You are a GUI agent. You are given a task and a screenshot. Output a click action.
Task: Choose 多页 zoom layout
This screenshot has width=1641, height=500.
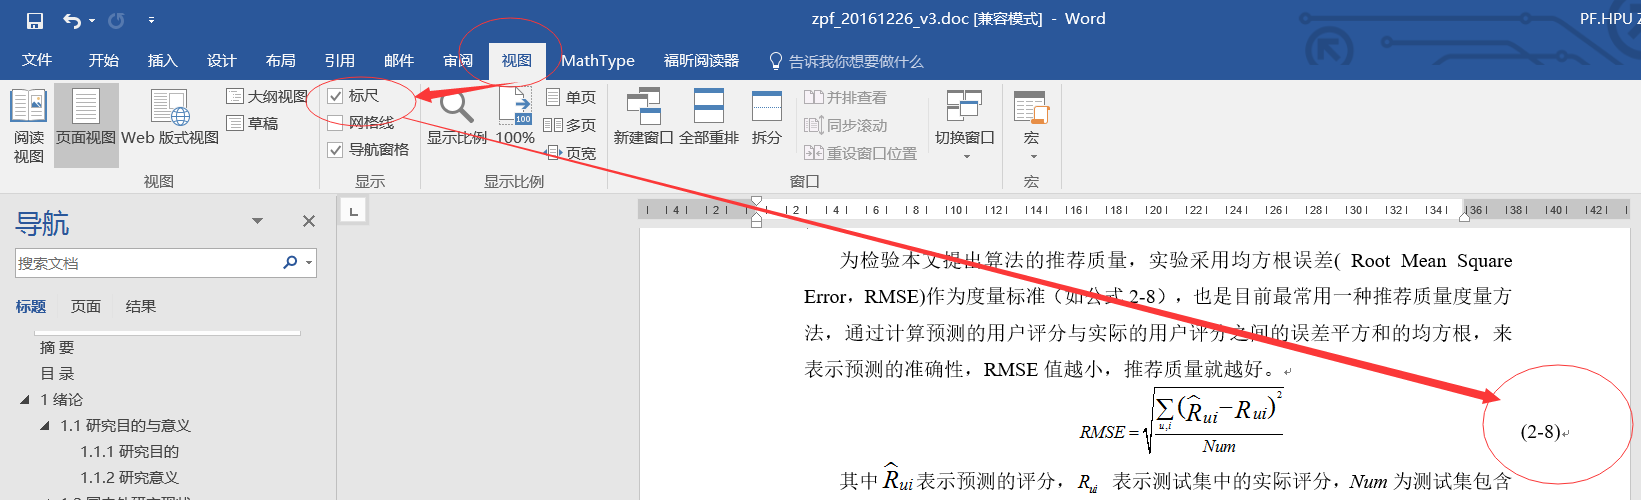click(x=571, y=125)
